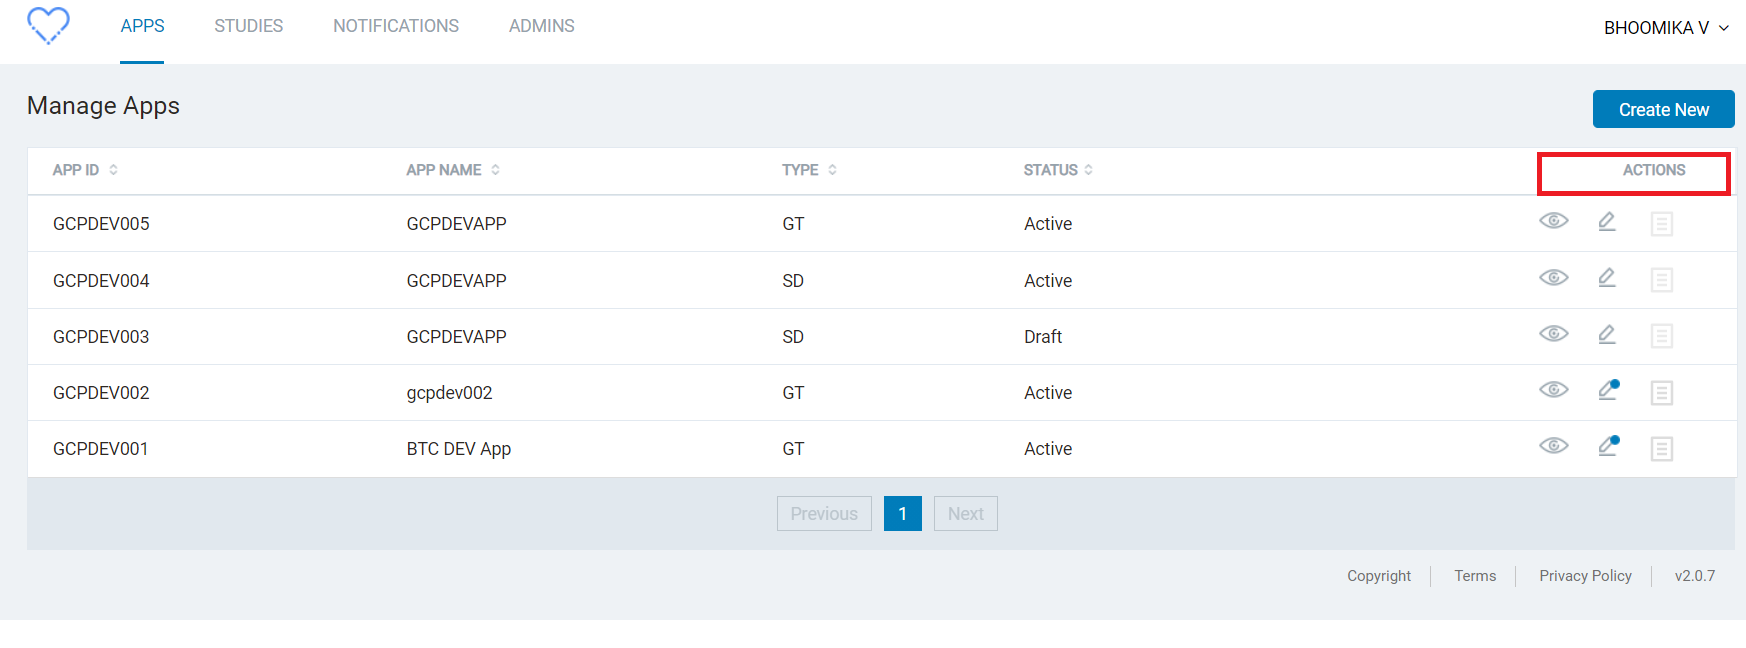Go to Next page
Viewport: 1746px width, 648px height.
click(965, 514)
